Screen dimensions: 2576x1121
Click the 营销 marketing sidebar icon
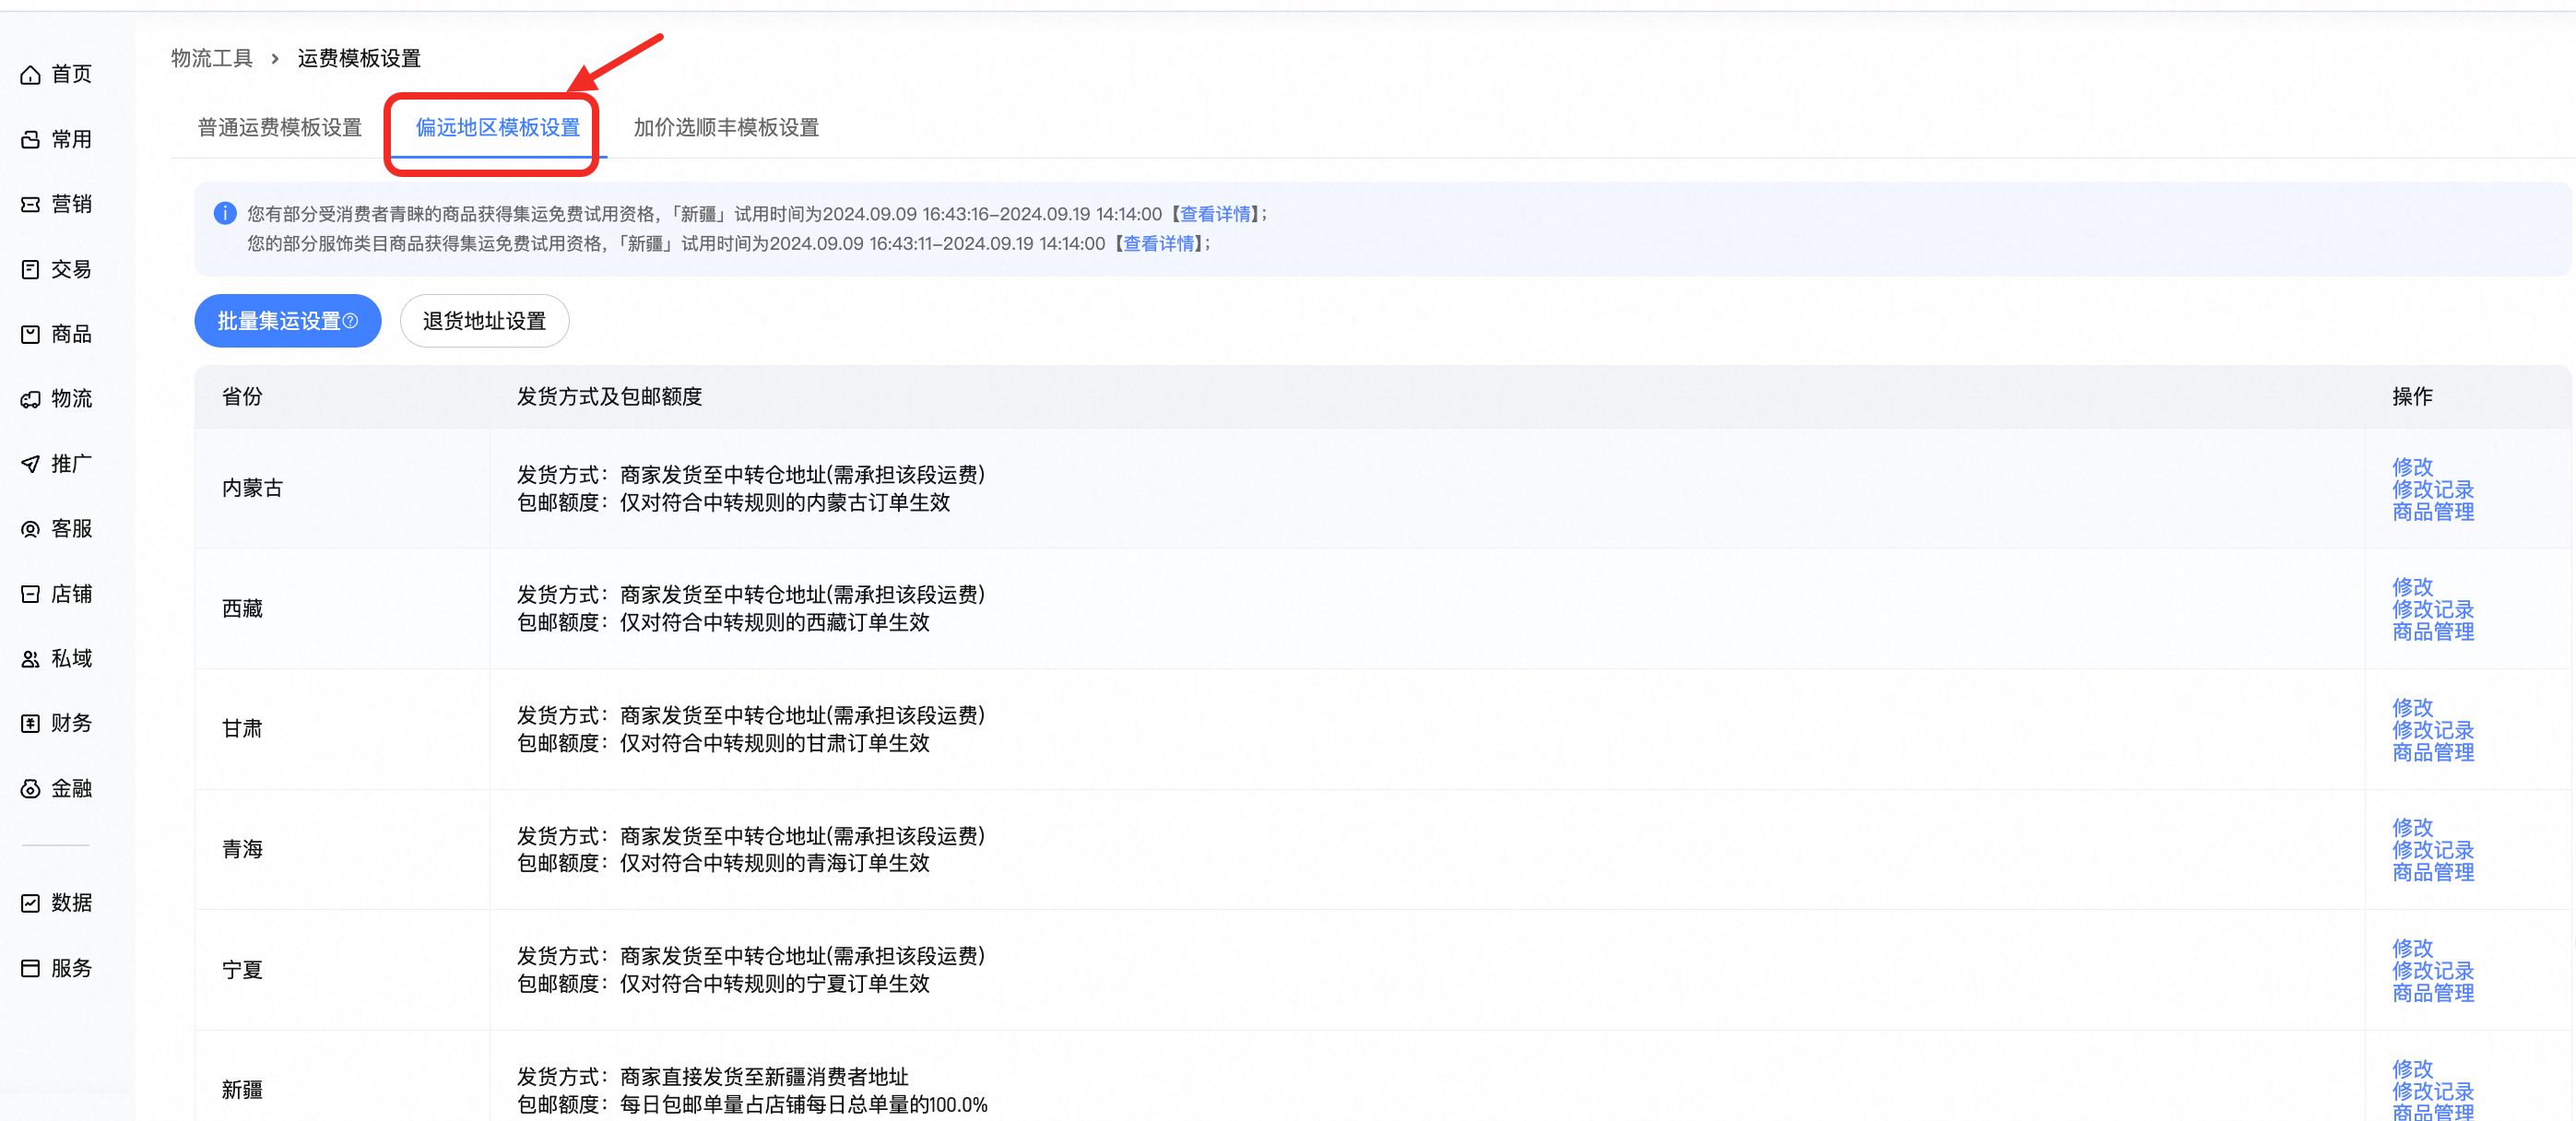pos(30,204)
